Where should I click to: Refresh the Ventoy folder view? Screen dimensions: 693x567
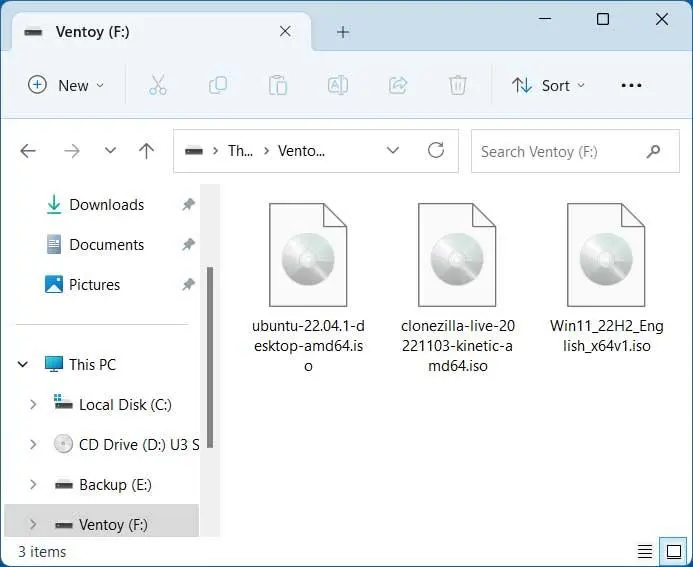click(x=436, y=150)
